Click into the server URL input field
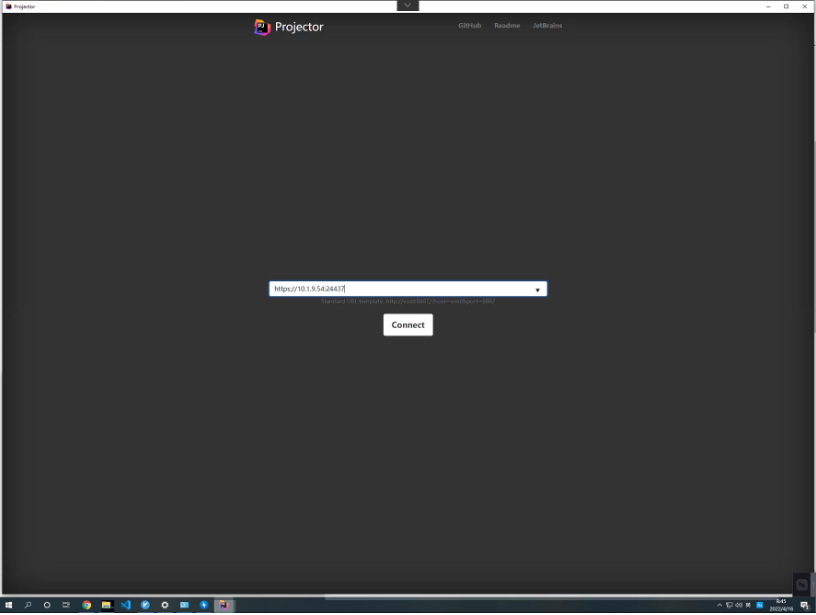The height and width of the screenshot is (615, 816). pos(400,289)
